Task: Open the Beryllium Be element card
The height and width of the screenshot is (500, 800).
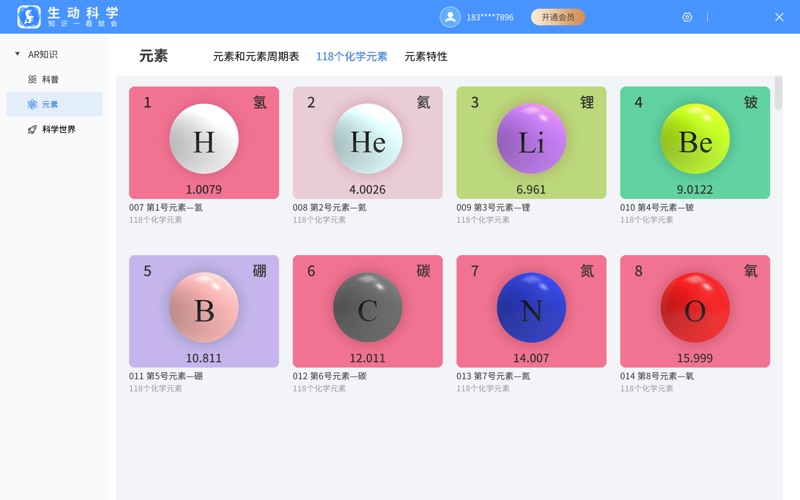Action: coord(695,142)
